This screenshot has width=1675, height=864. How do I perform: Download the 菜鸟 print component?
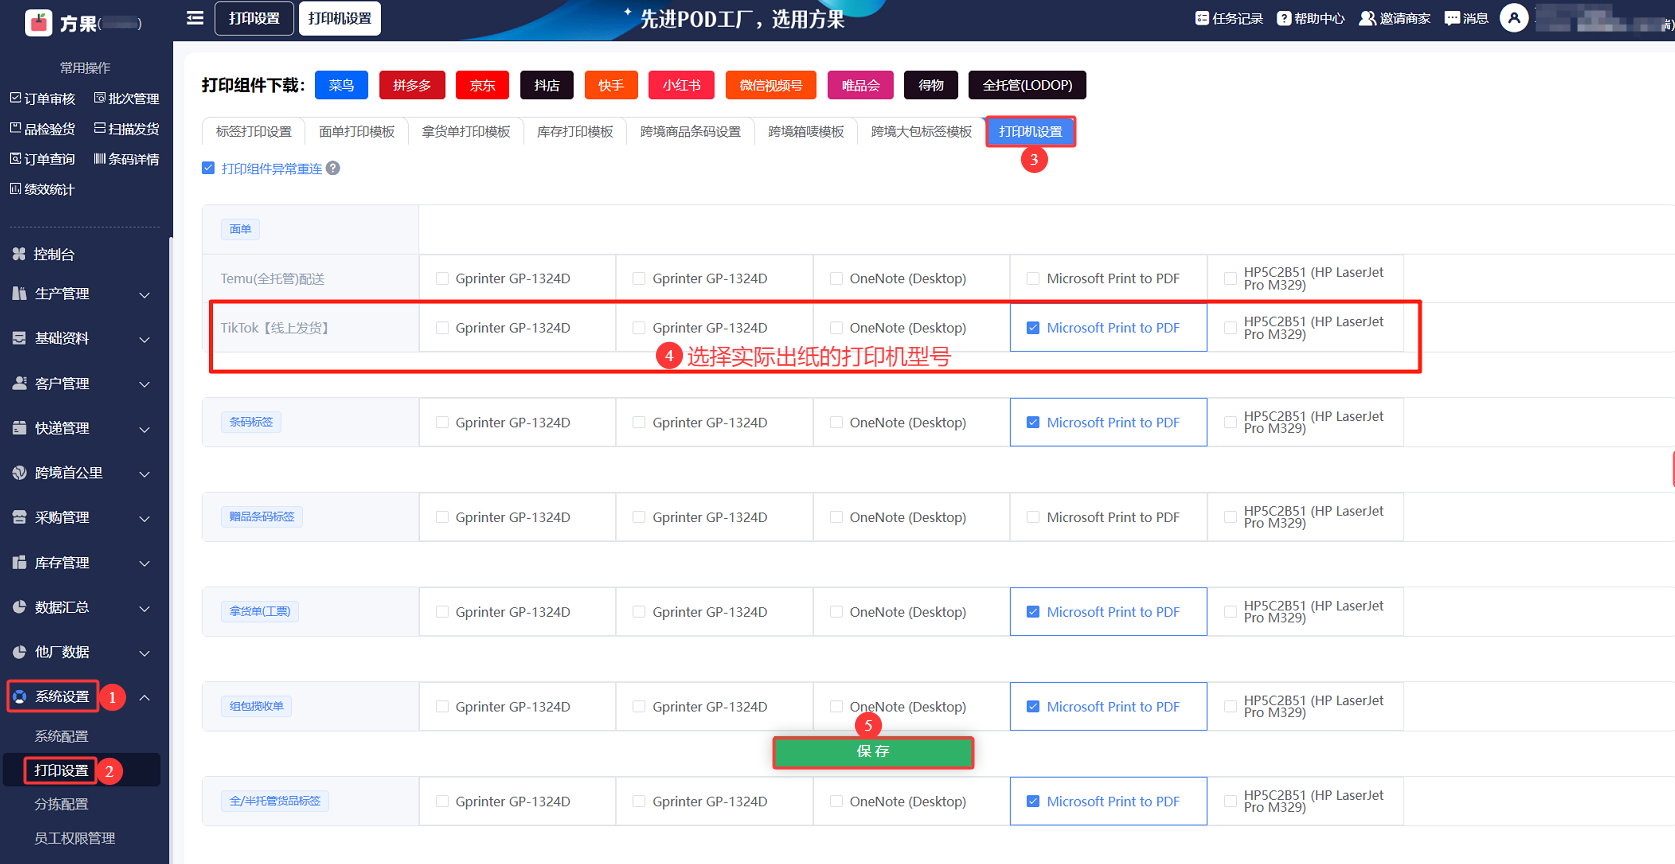coord(342,85)
